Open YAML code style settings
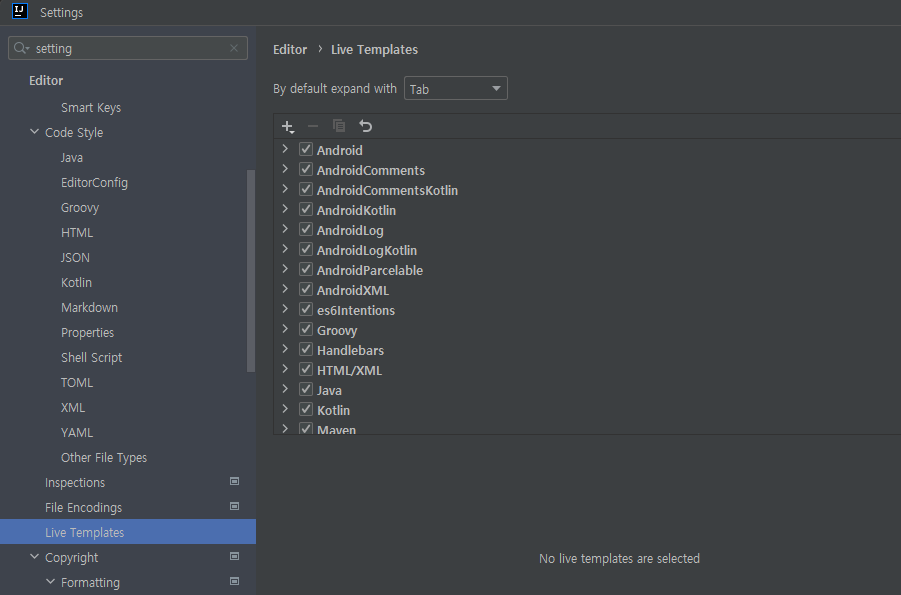The height and width of the screenshot is (595, 901). 77,433
